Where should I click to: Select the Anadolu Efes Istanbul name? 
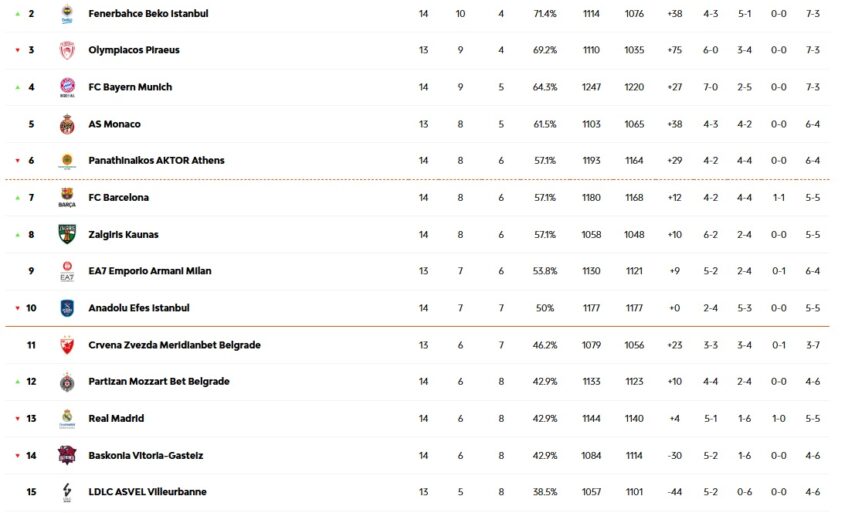point(138,308)
